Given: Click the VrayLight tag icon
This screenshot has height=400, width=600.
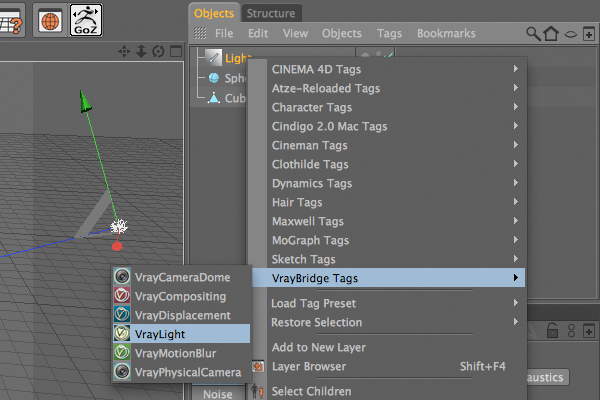Looking at the screenshot, I should (x=122, y=333).
